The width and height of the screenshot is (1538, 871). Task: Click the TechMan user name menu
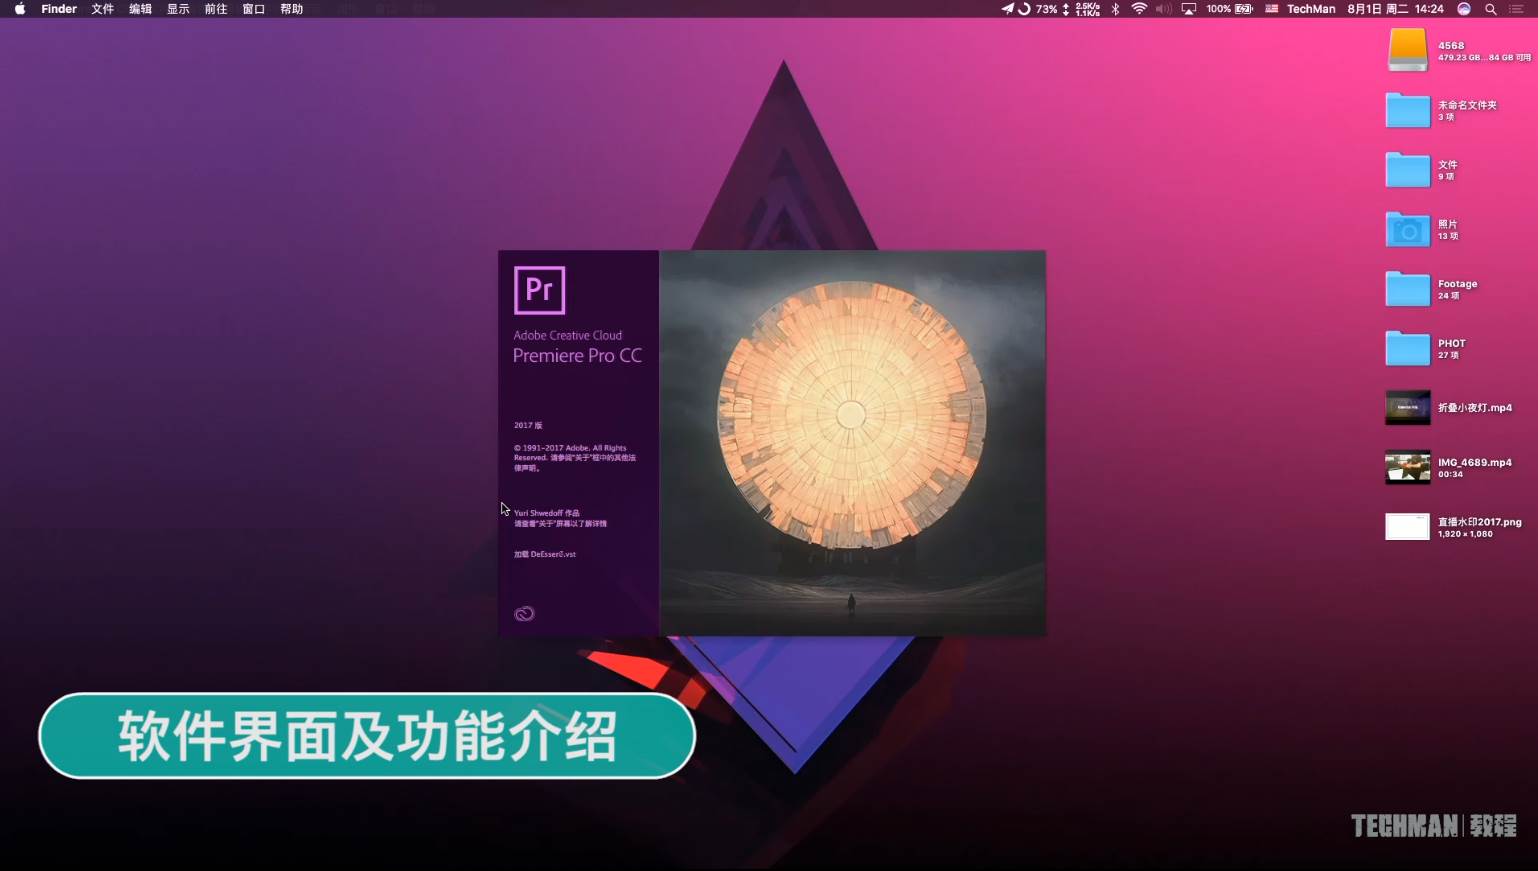pyautogui.click(x=1311, y=9)
